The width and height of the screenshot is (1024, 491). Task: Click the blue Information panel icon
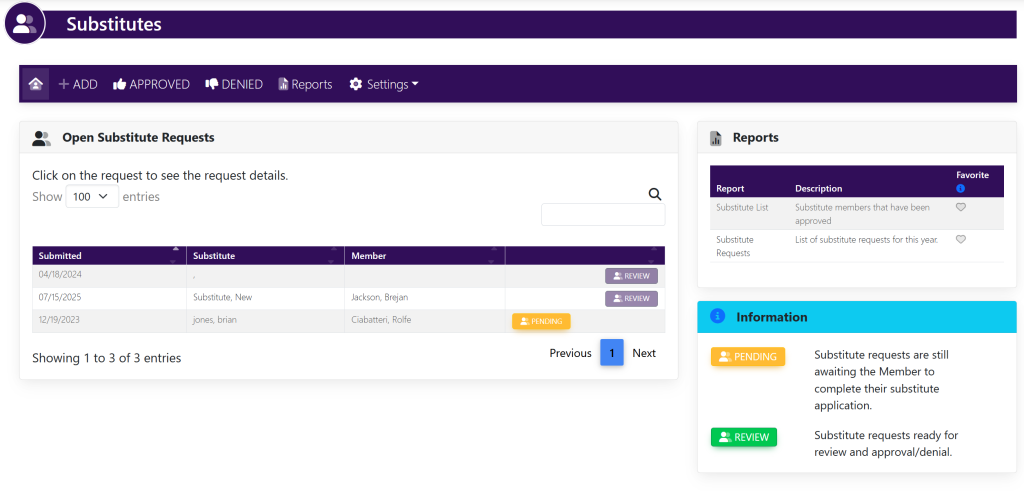click(717, 316)
